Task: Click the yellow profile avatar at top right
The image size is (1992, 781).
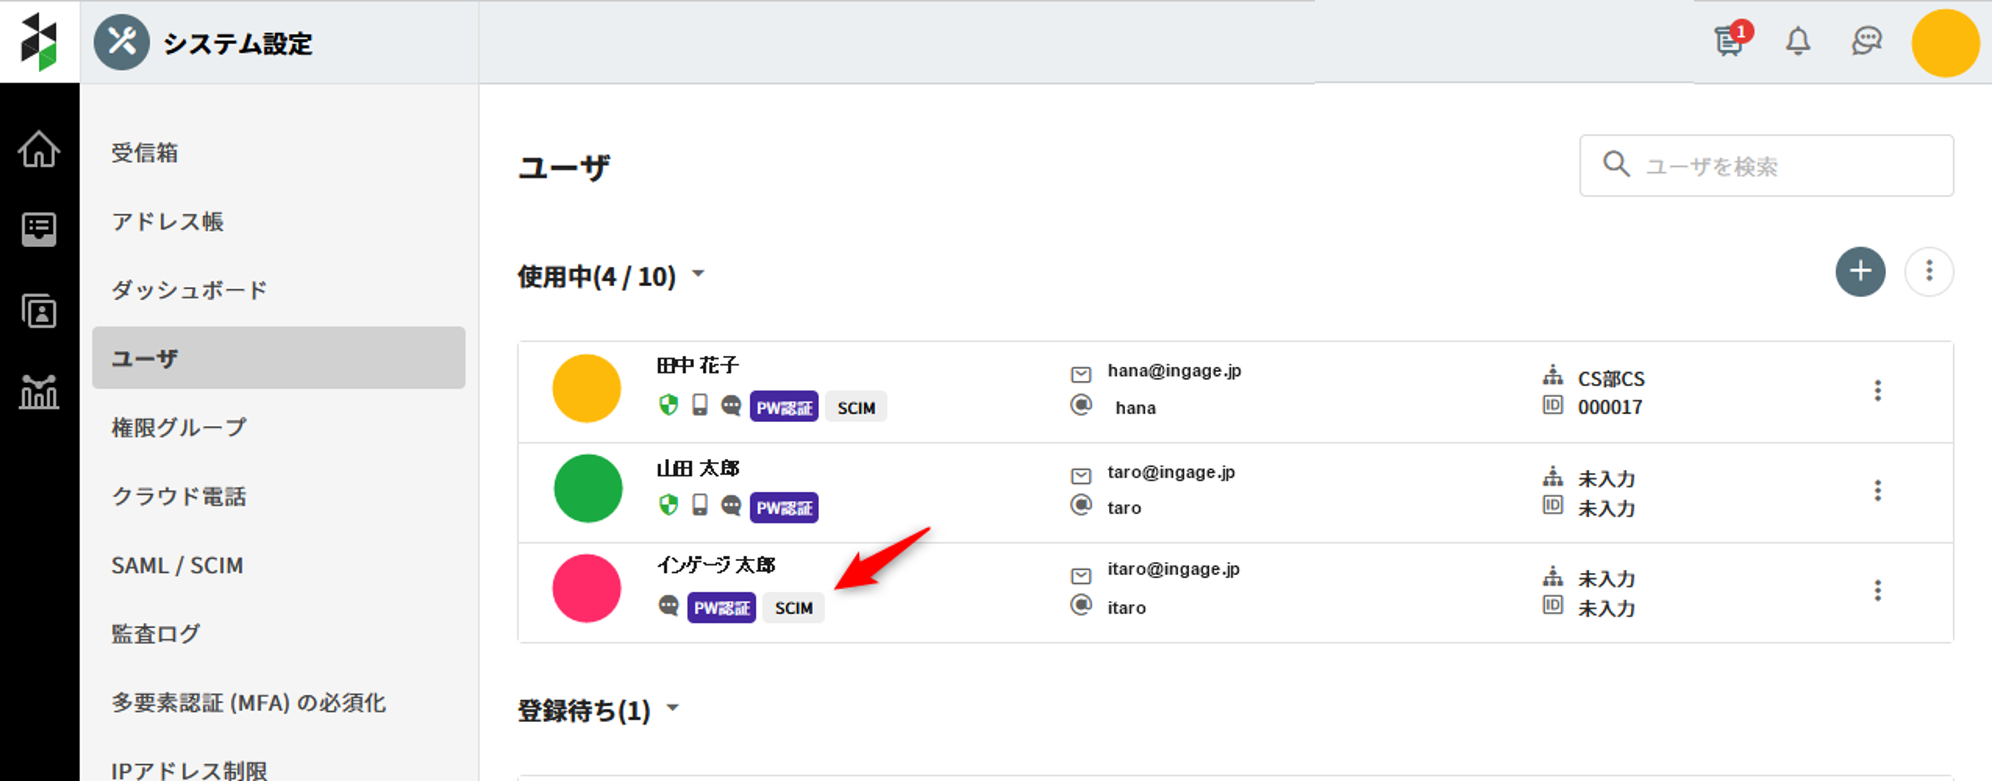Action: coord(1945,44)
